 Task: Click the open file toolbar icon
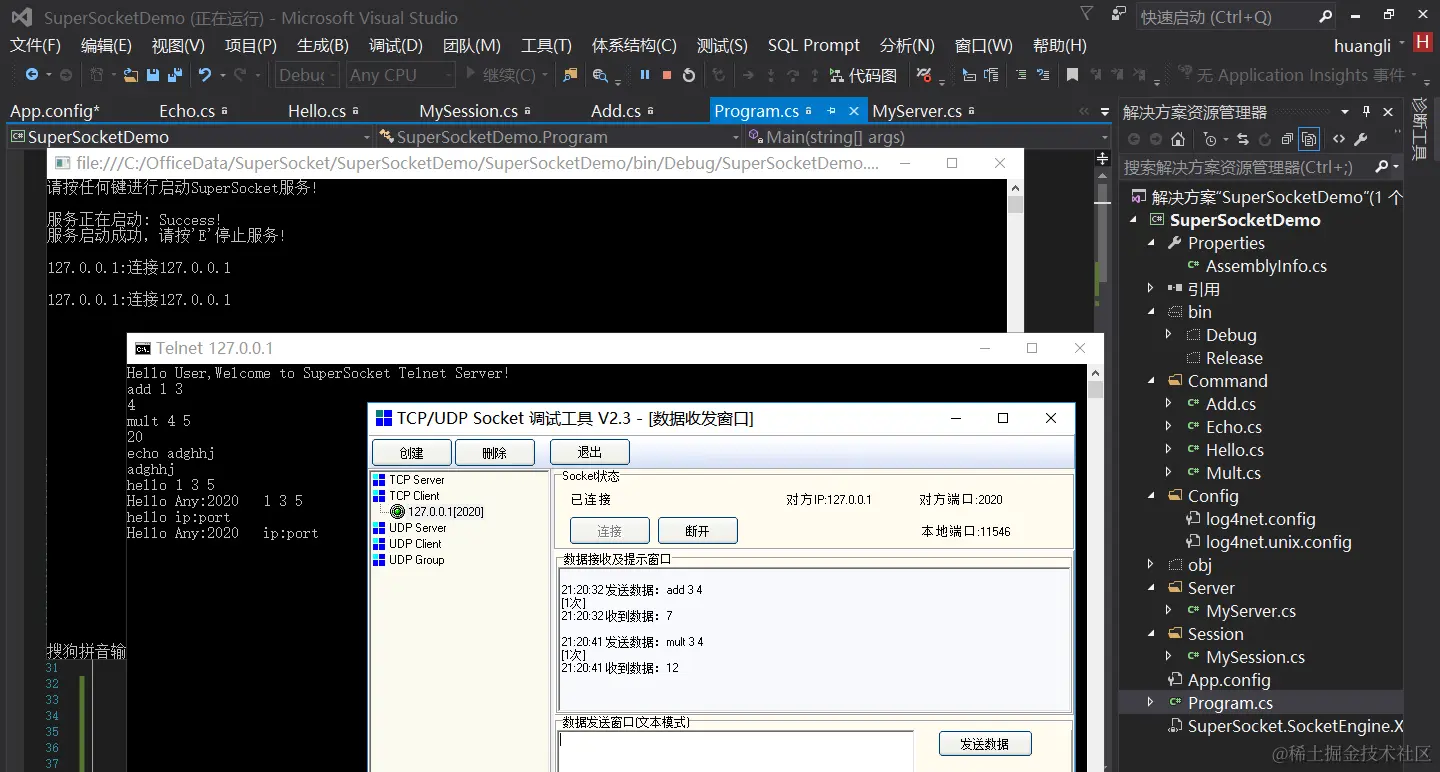tap(130, 75)
